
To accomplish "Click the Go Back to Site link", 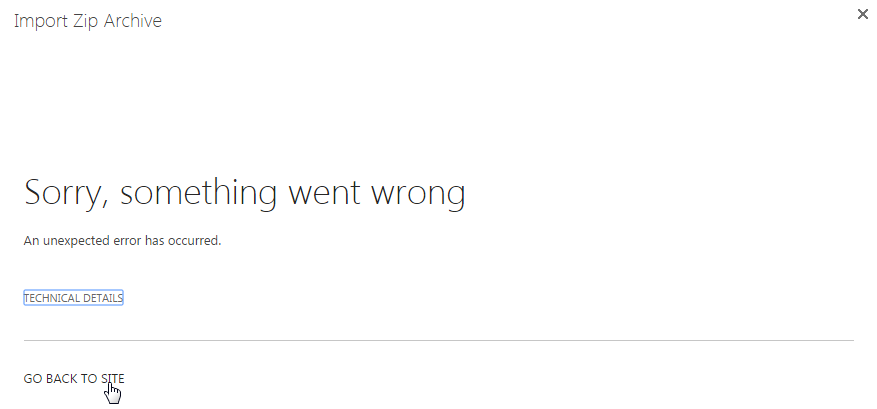I will pos(74,378).
